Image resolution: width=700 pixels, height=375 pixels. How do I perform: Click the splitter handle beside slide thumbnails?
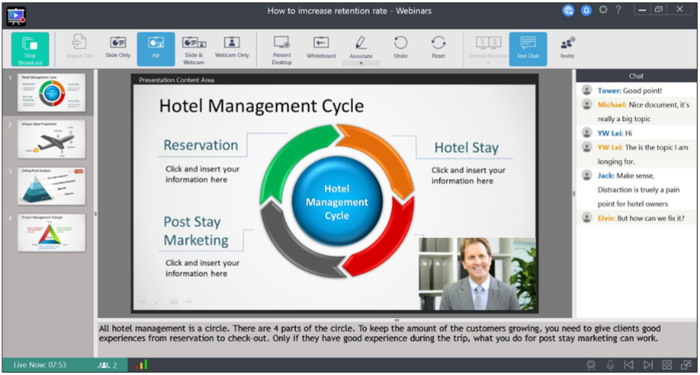click(x=96, y=214)
